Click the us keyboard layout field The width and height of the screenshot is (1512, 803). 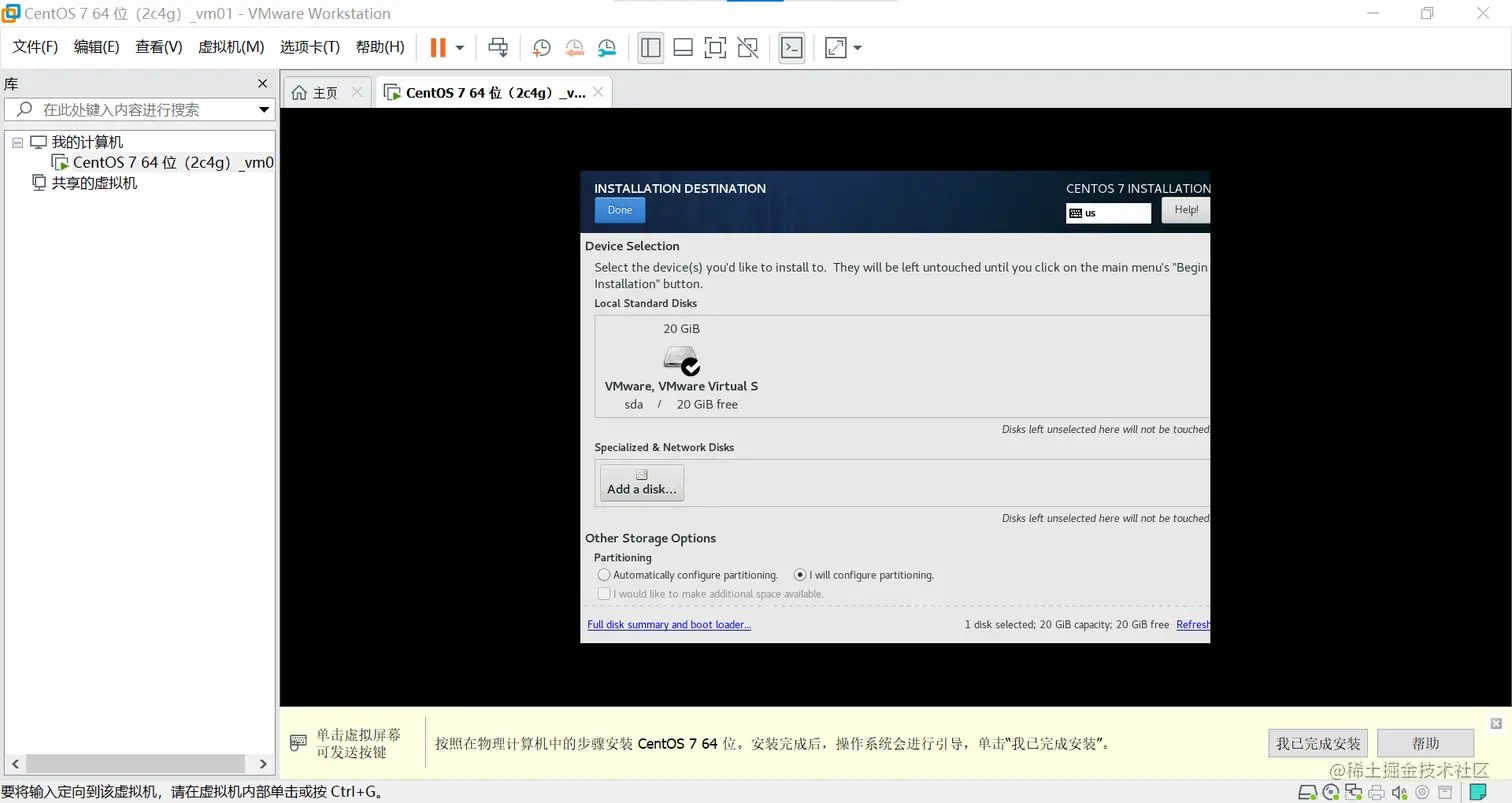[1108, 213]
